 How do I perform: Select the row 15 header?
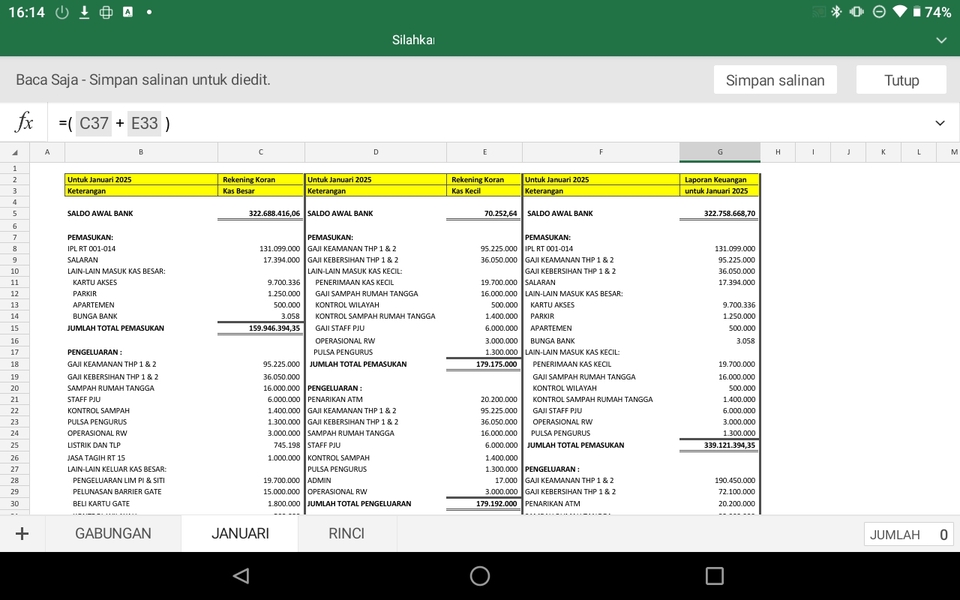click(14, 328)
